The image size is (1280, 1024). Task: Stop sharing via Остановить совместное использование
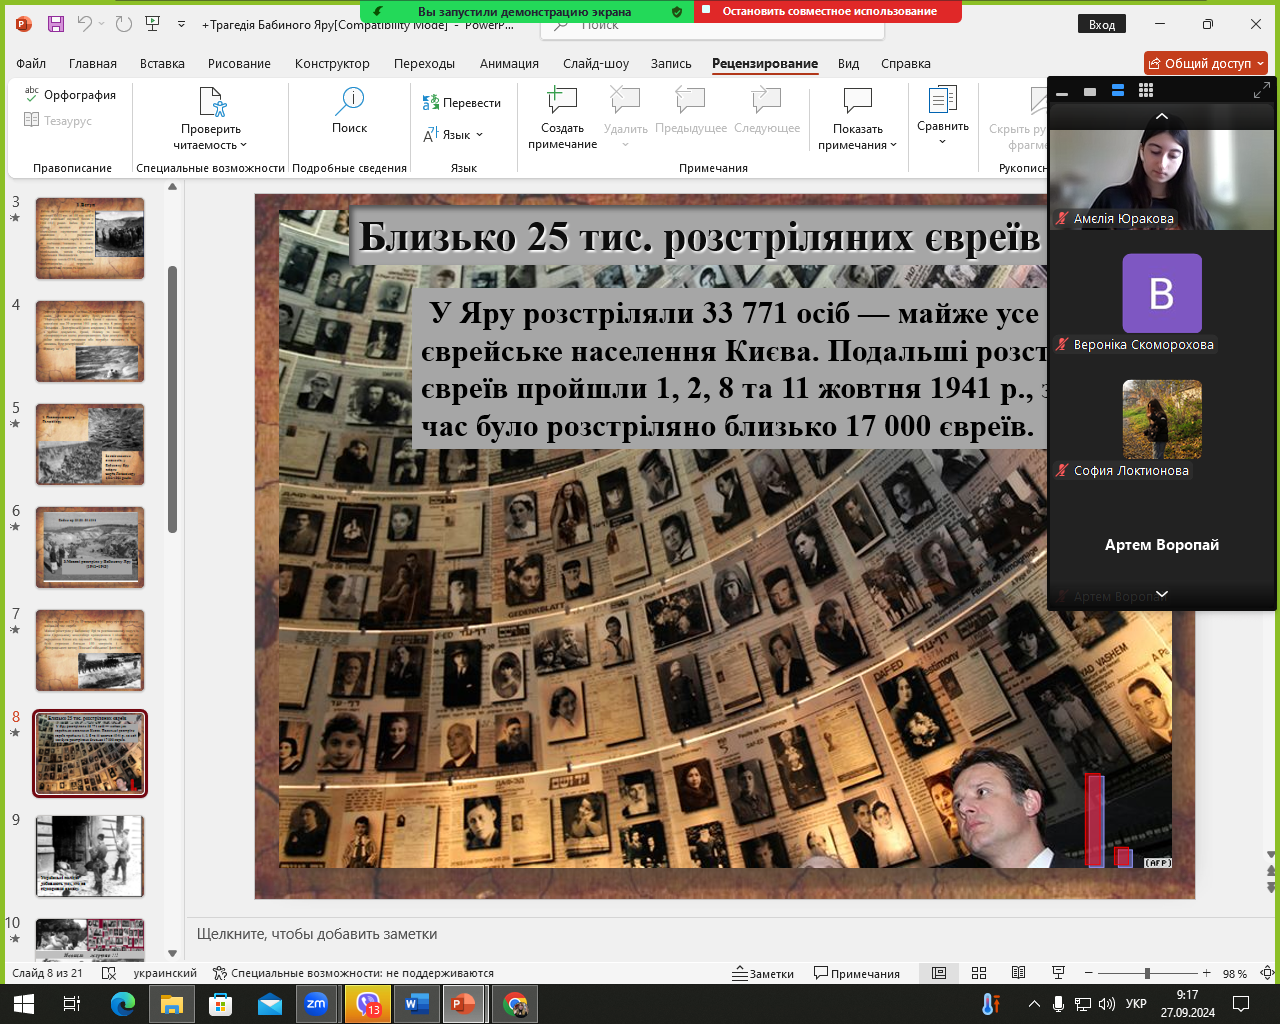[828, 11]
